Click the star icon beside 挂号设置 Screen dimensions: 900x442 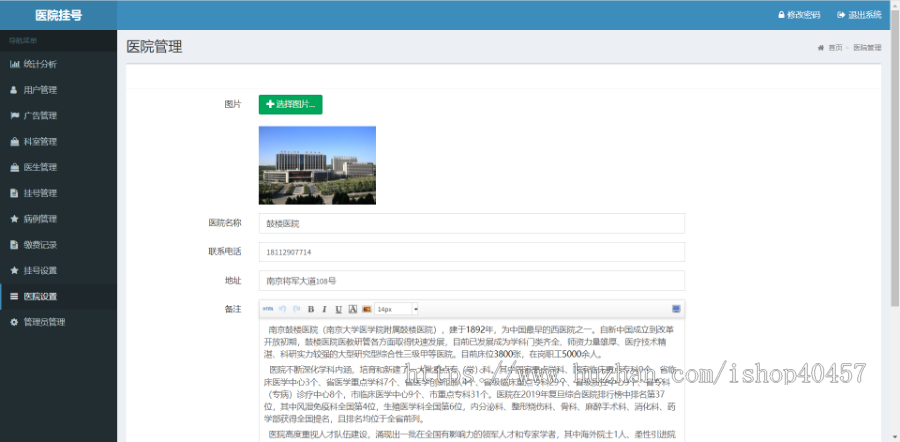pyautogui.click(x=14, y=270)
